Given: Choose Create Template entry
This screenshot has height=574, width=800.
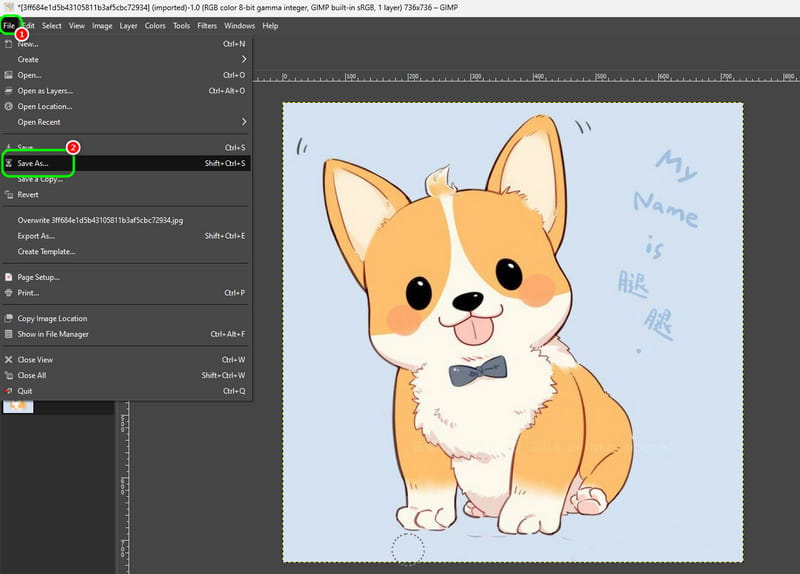Looking at the screenshot, I should [46, 252].
